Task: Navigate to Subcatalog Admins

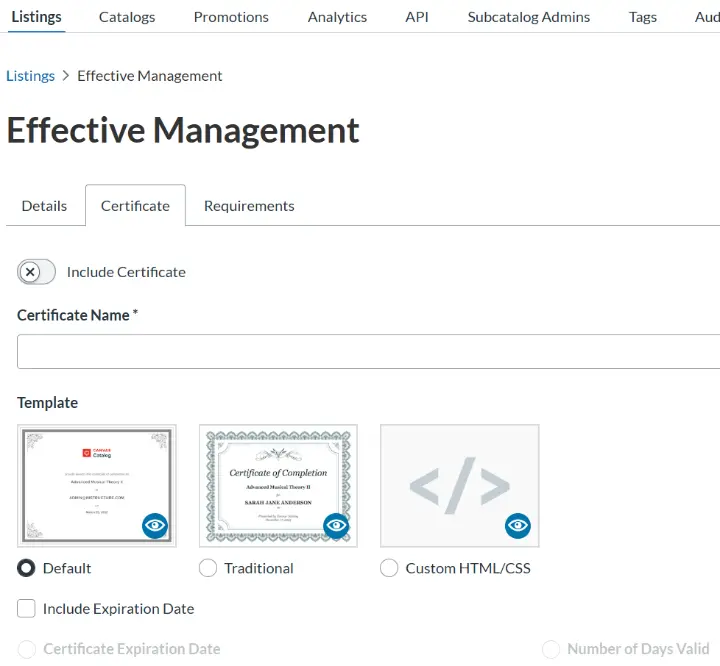Action: 528,17
